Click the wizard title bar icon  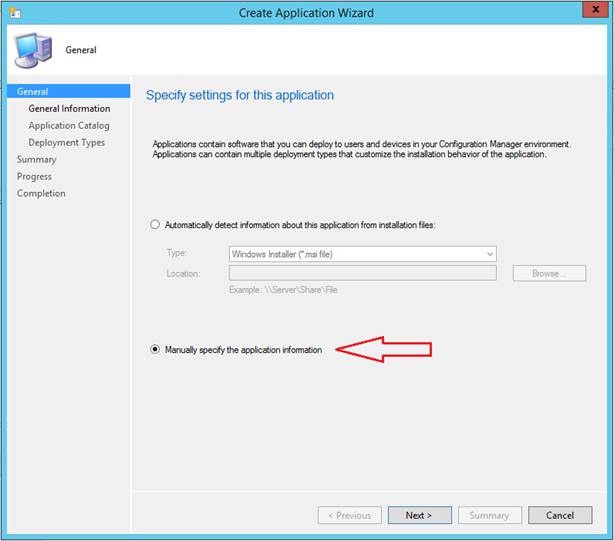15,13
